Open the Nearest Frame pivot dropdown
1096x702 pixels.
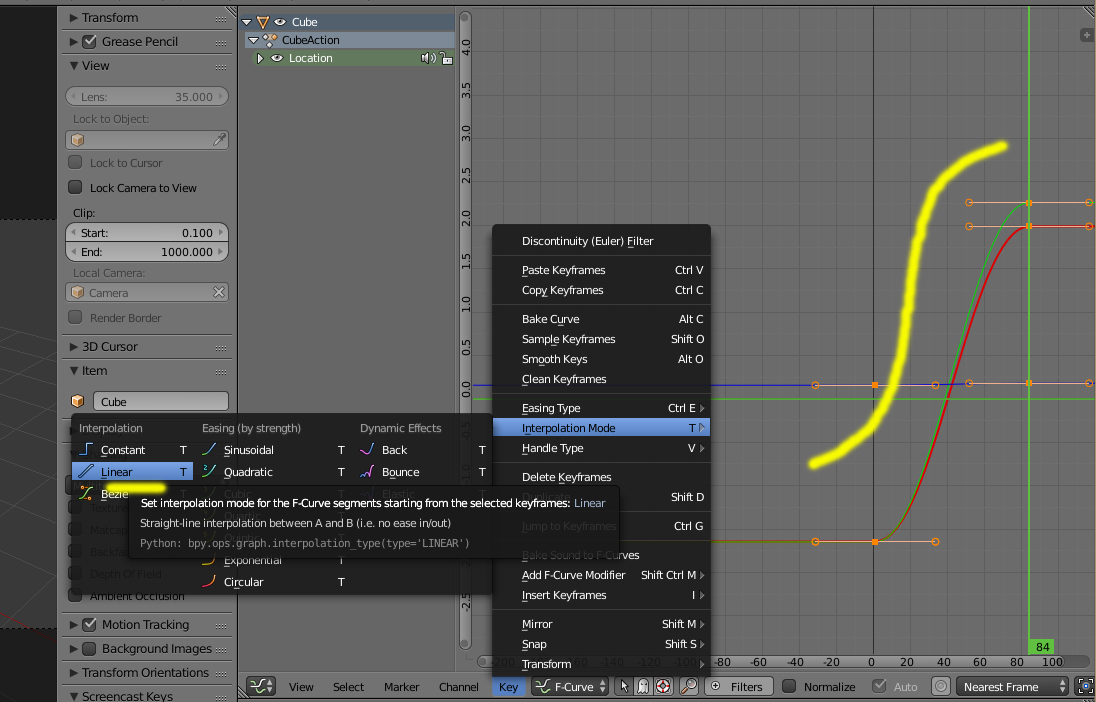pyautogui.click(x=1012, y=686)
